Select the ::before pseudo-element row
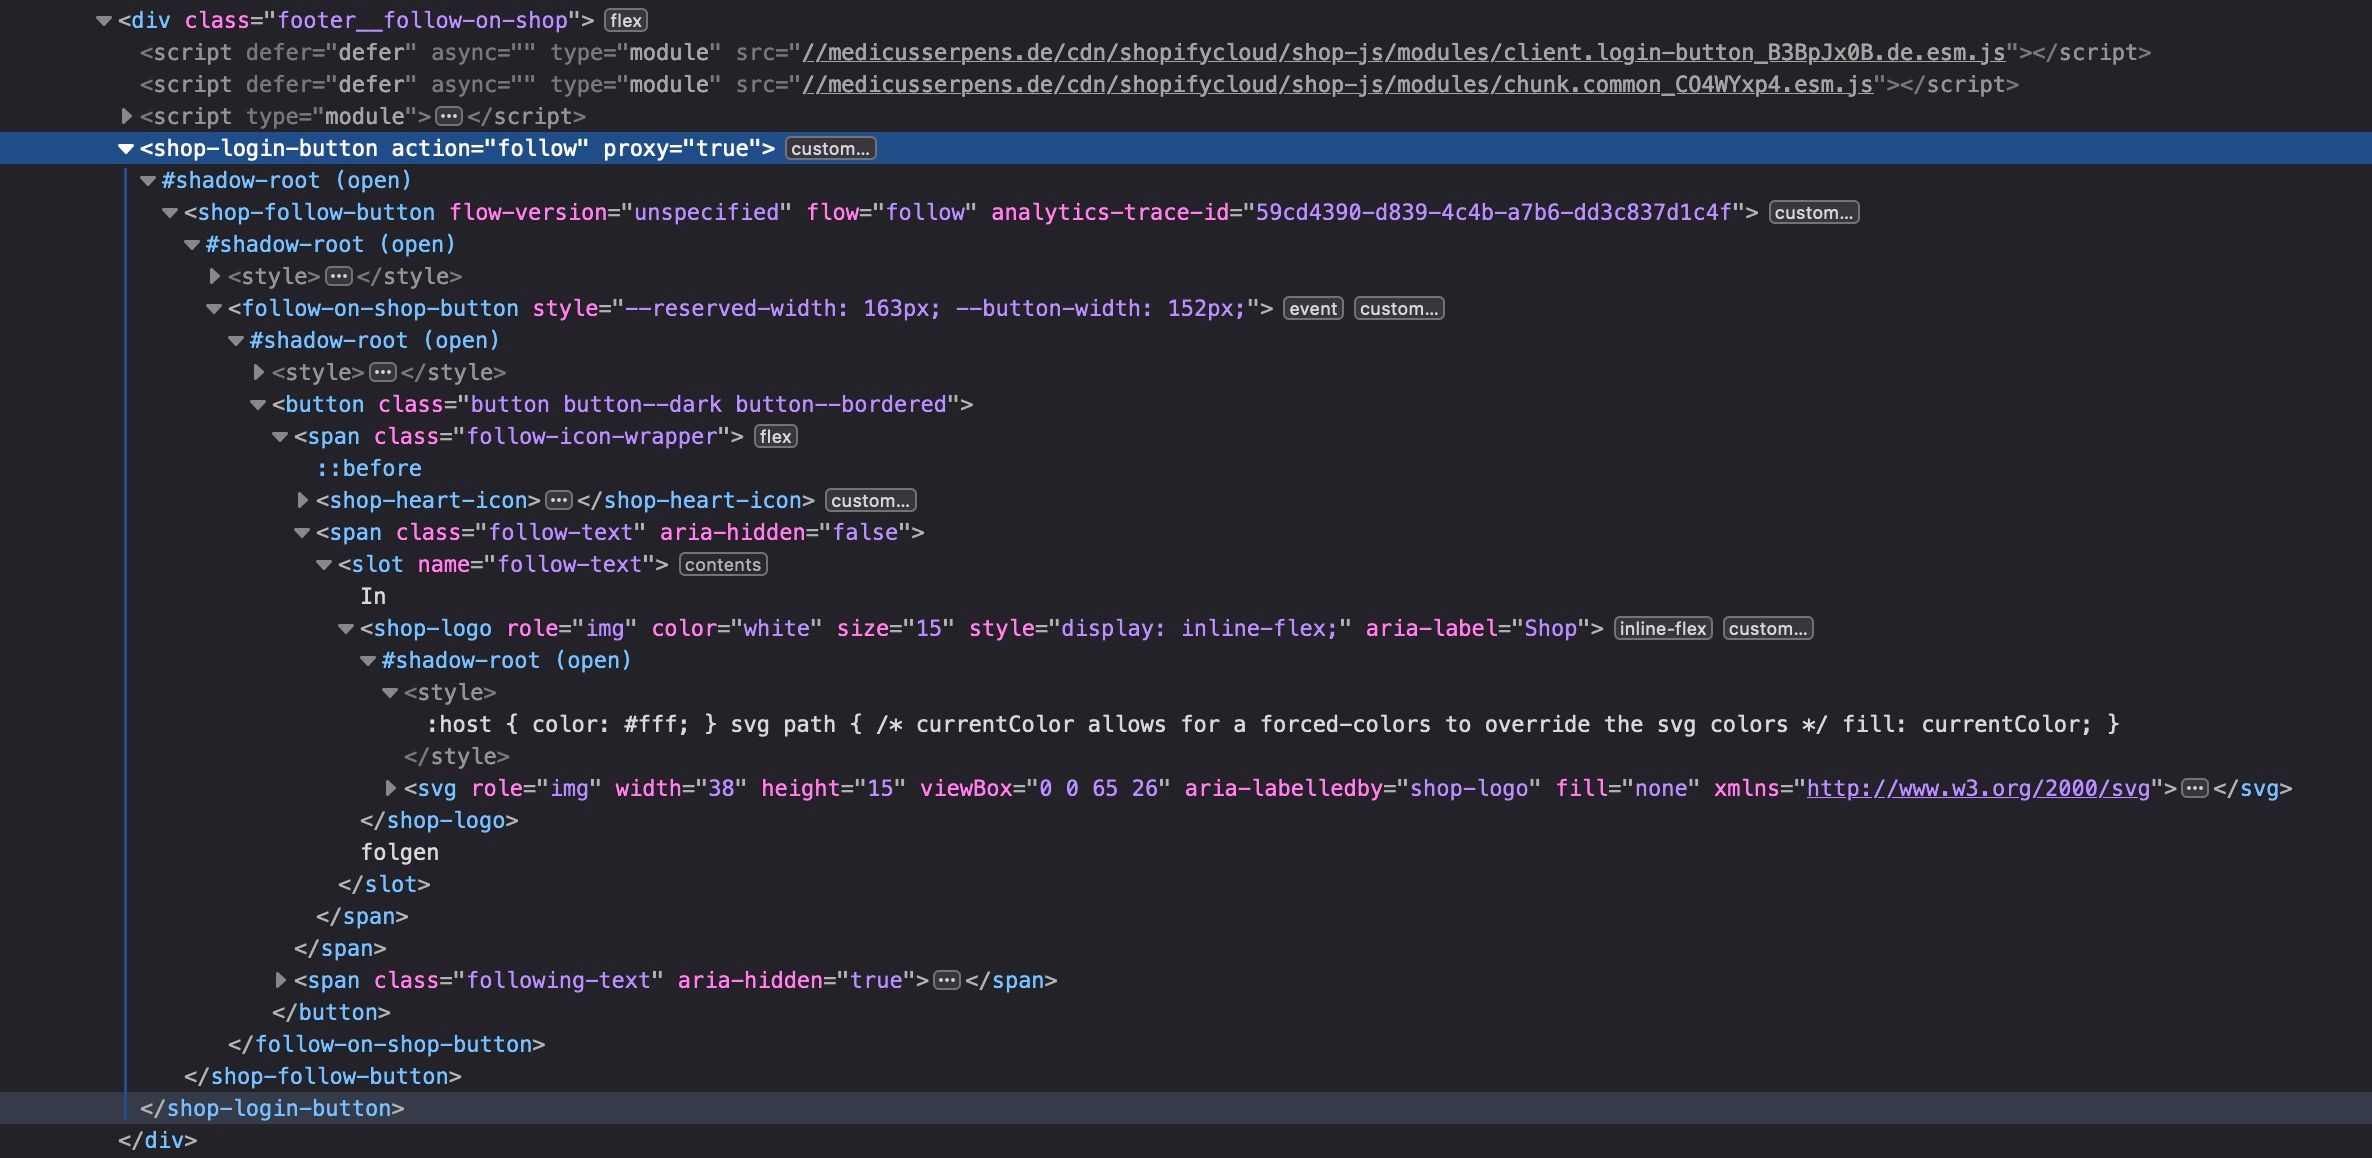The height and width of the screenshot is (1158, 2372). 369,468
